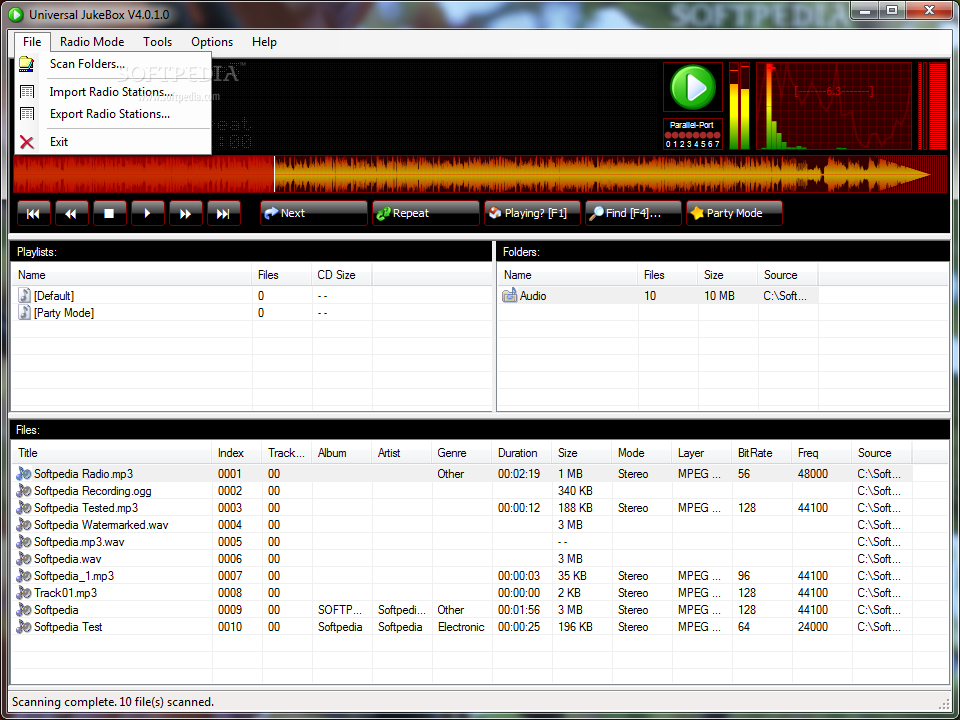The height and width of the screenshot is (720, 960).
Task: Select Exit in the File menu
Action: click(x=113, y=142)
